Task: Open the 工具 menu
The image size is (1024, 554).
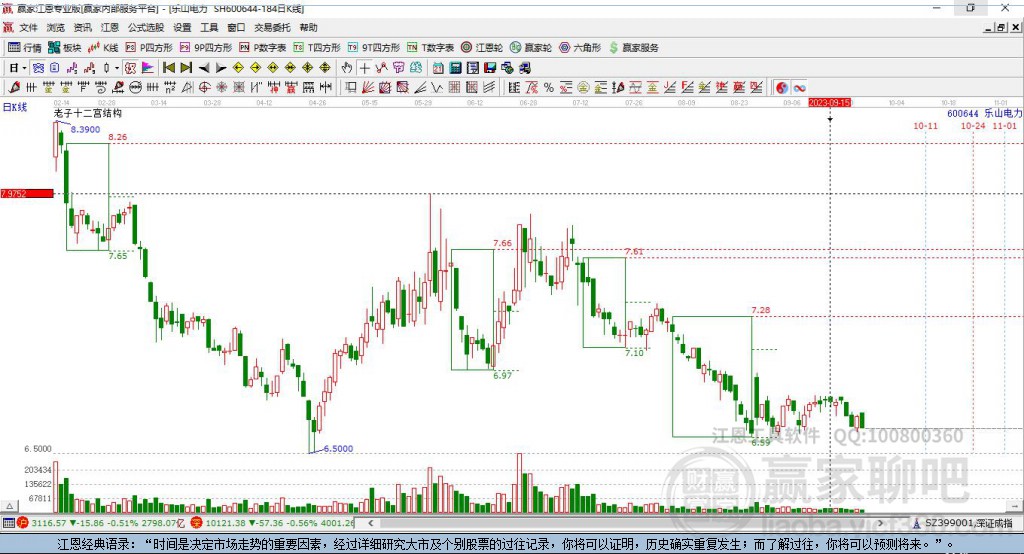Action: tap(209, 27)
